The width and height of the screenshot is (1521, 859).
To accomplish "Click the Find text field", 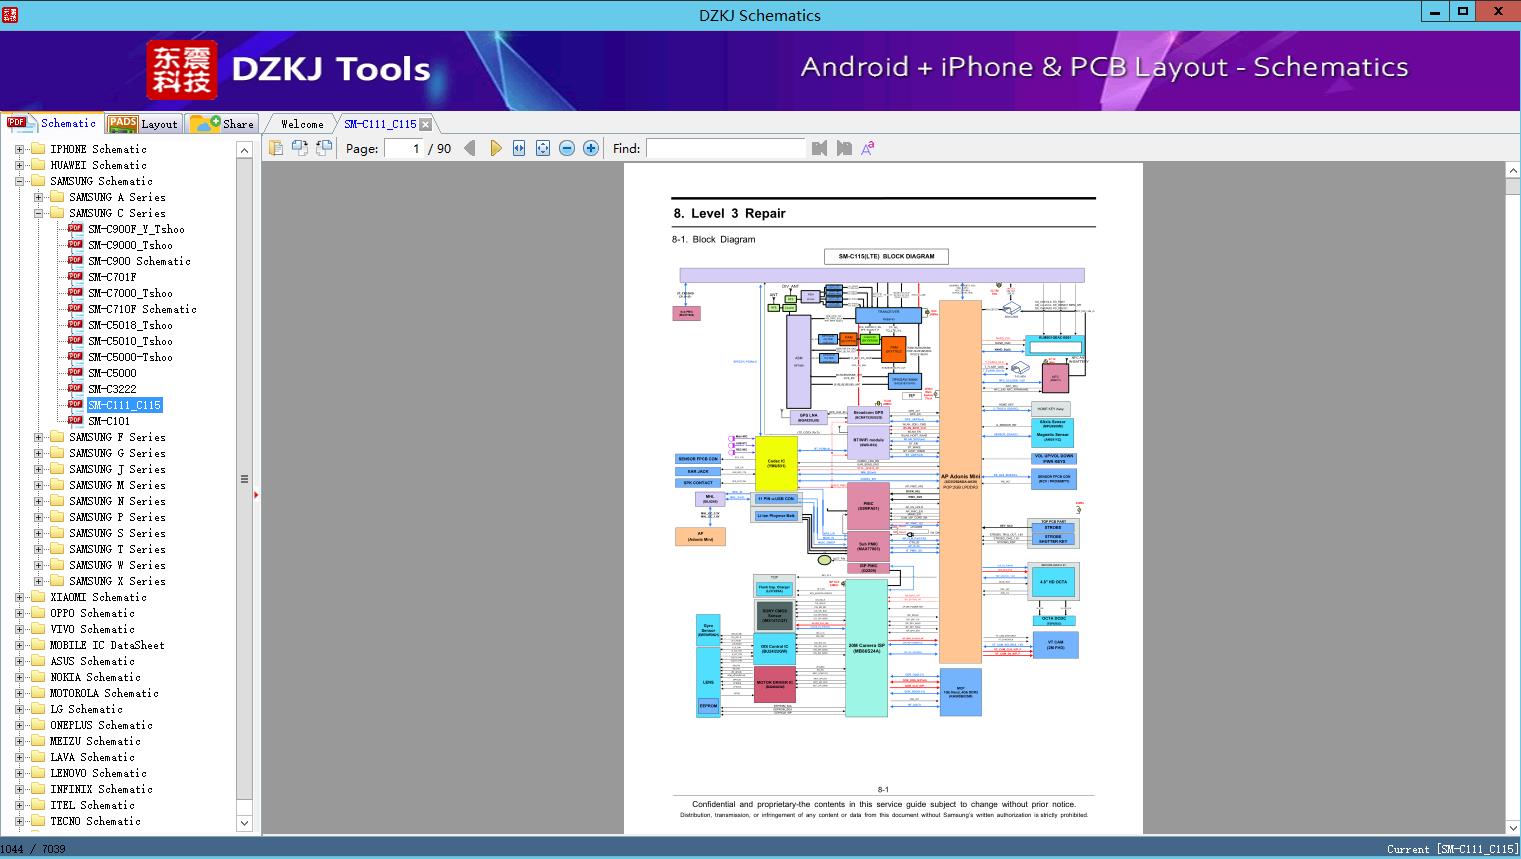I will (x=725, y=148).
